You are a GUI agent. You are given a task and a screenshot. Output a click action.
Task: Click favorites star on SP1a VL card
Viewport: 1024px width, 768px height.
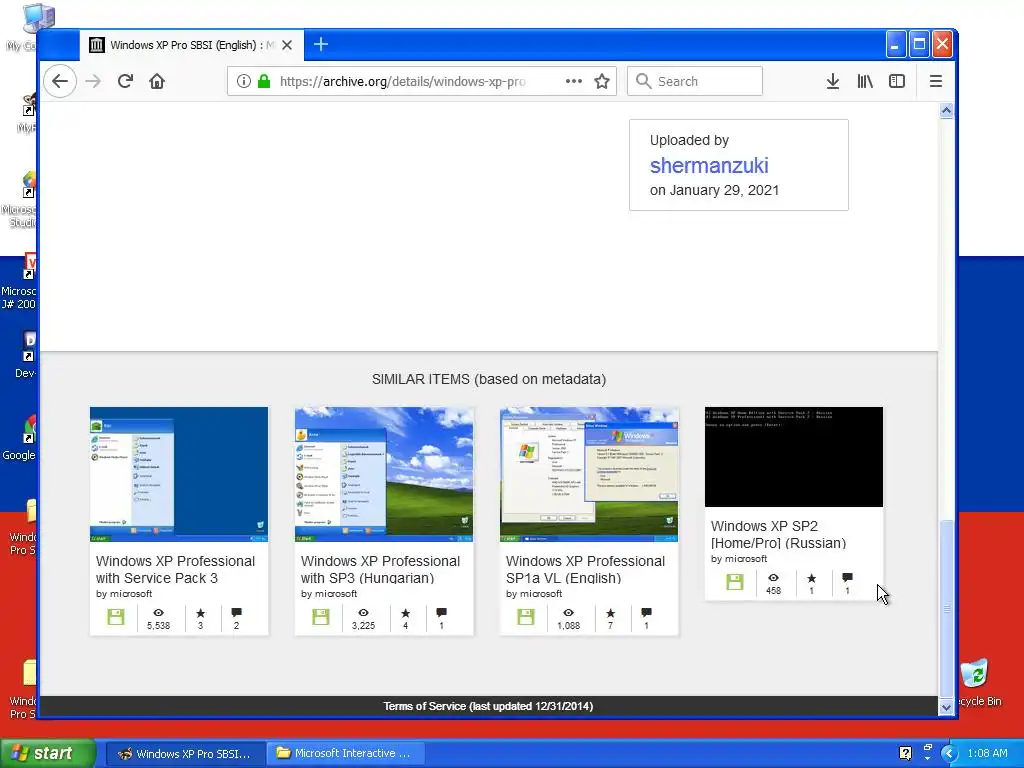pyautogui.click(x=611, y=613)
